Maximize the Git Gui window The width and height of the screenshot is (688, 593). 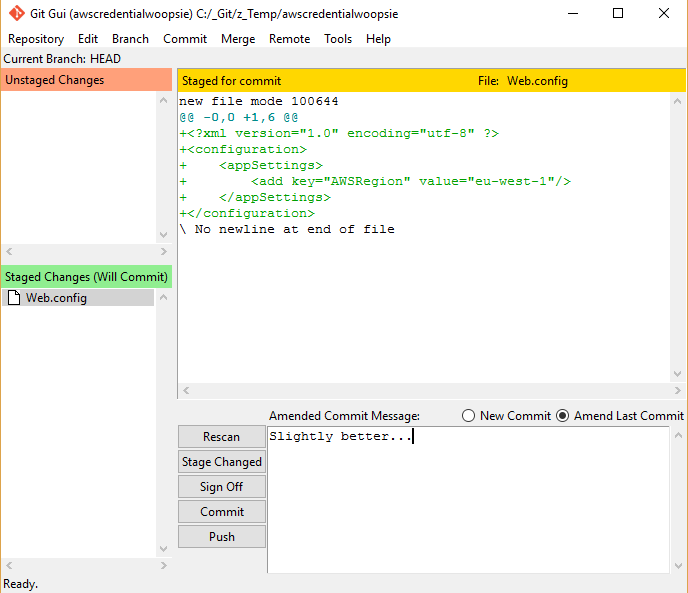coord(618,14)
